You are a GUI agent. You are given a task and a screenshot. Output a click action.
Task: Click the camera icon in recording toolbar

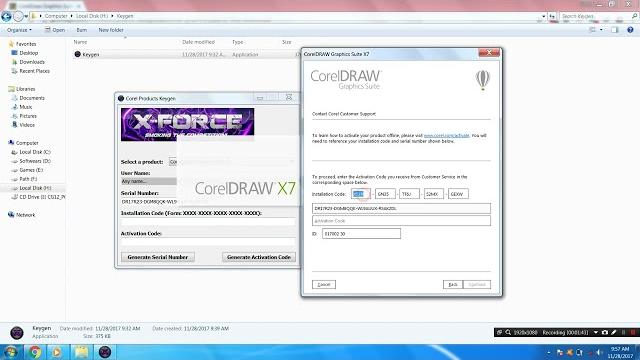coord(605,332)
